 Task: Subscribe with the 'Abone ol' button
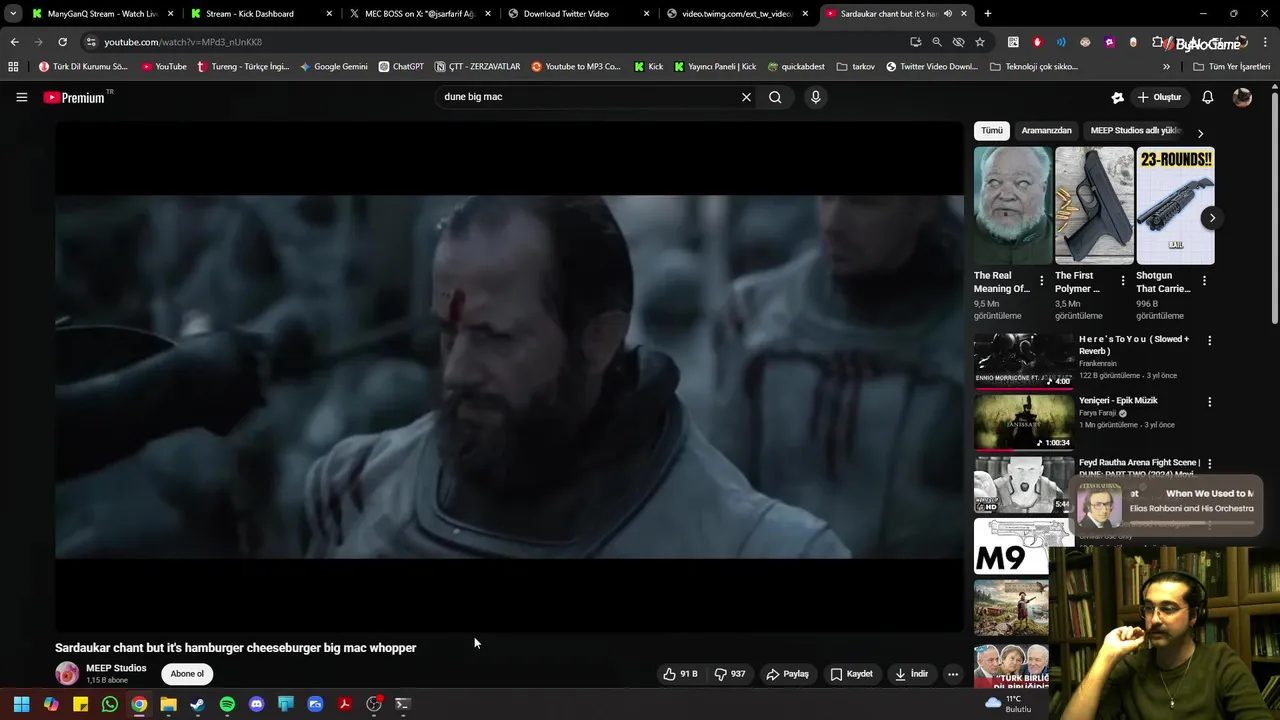(x=187, y=674)
